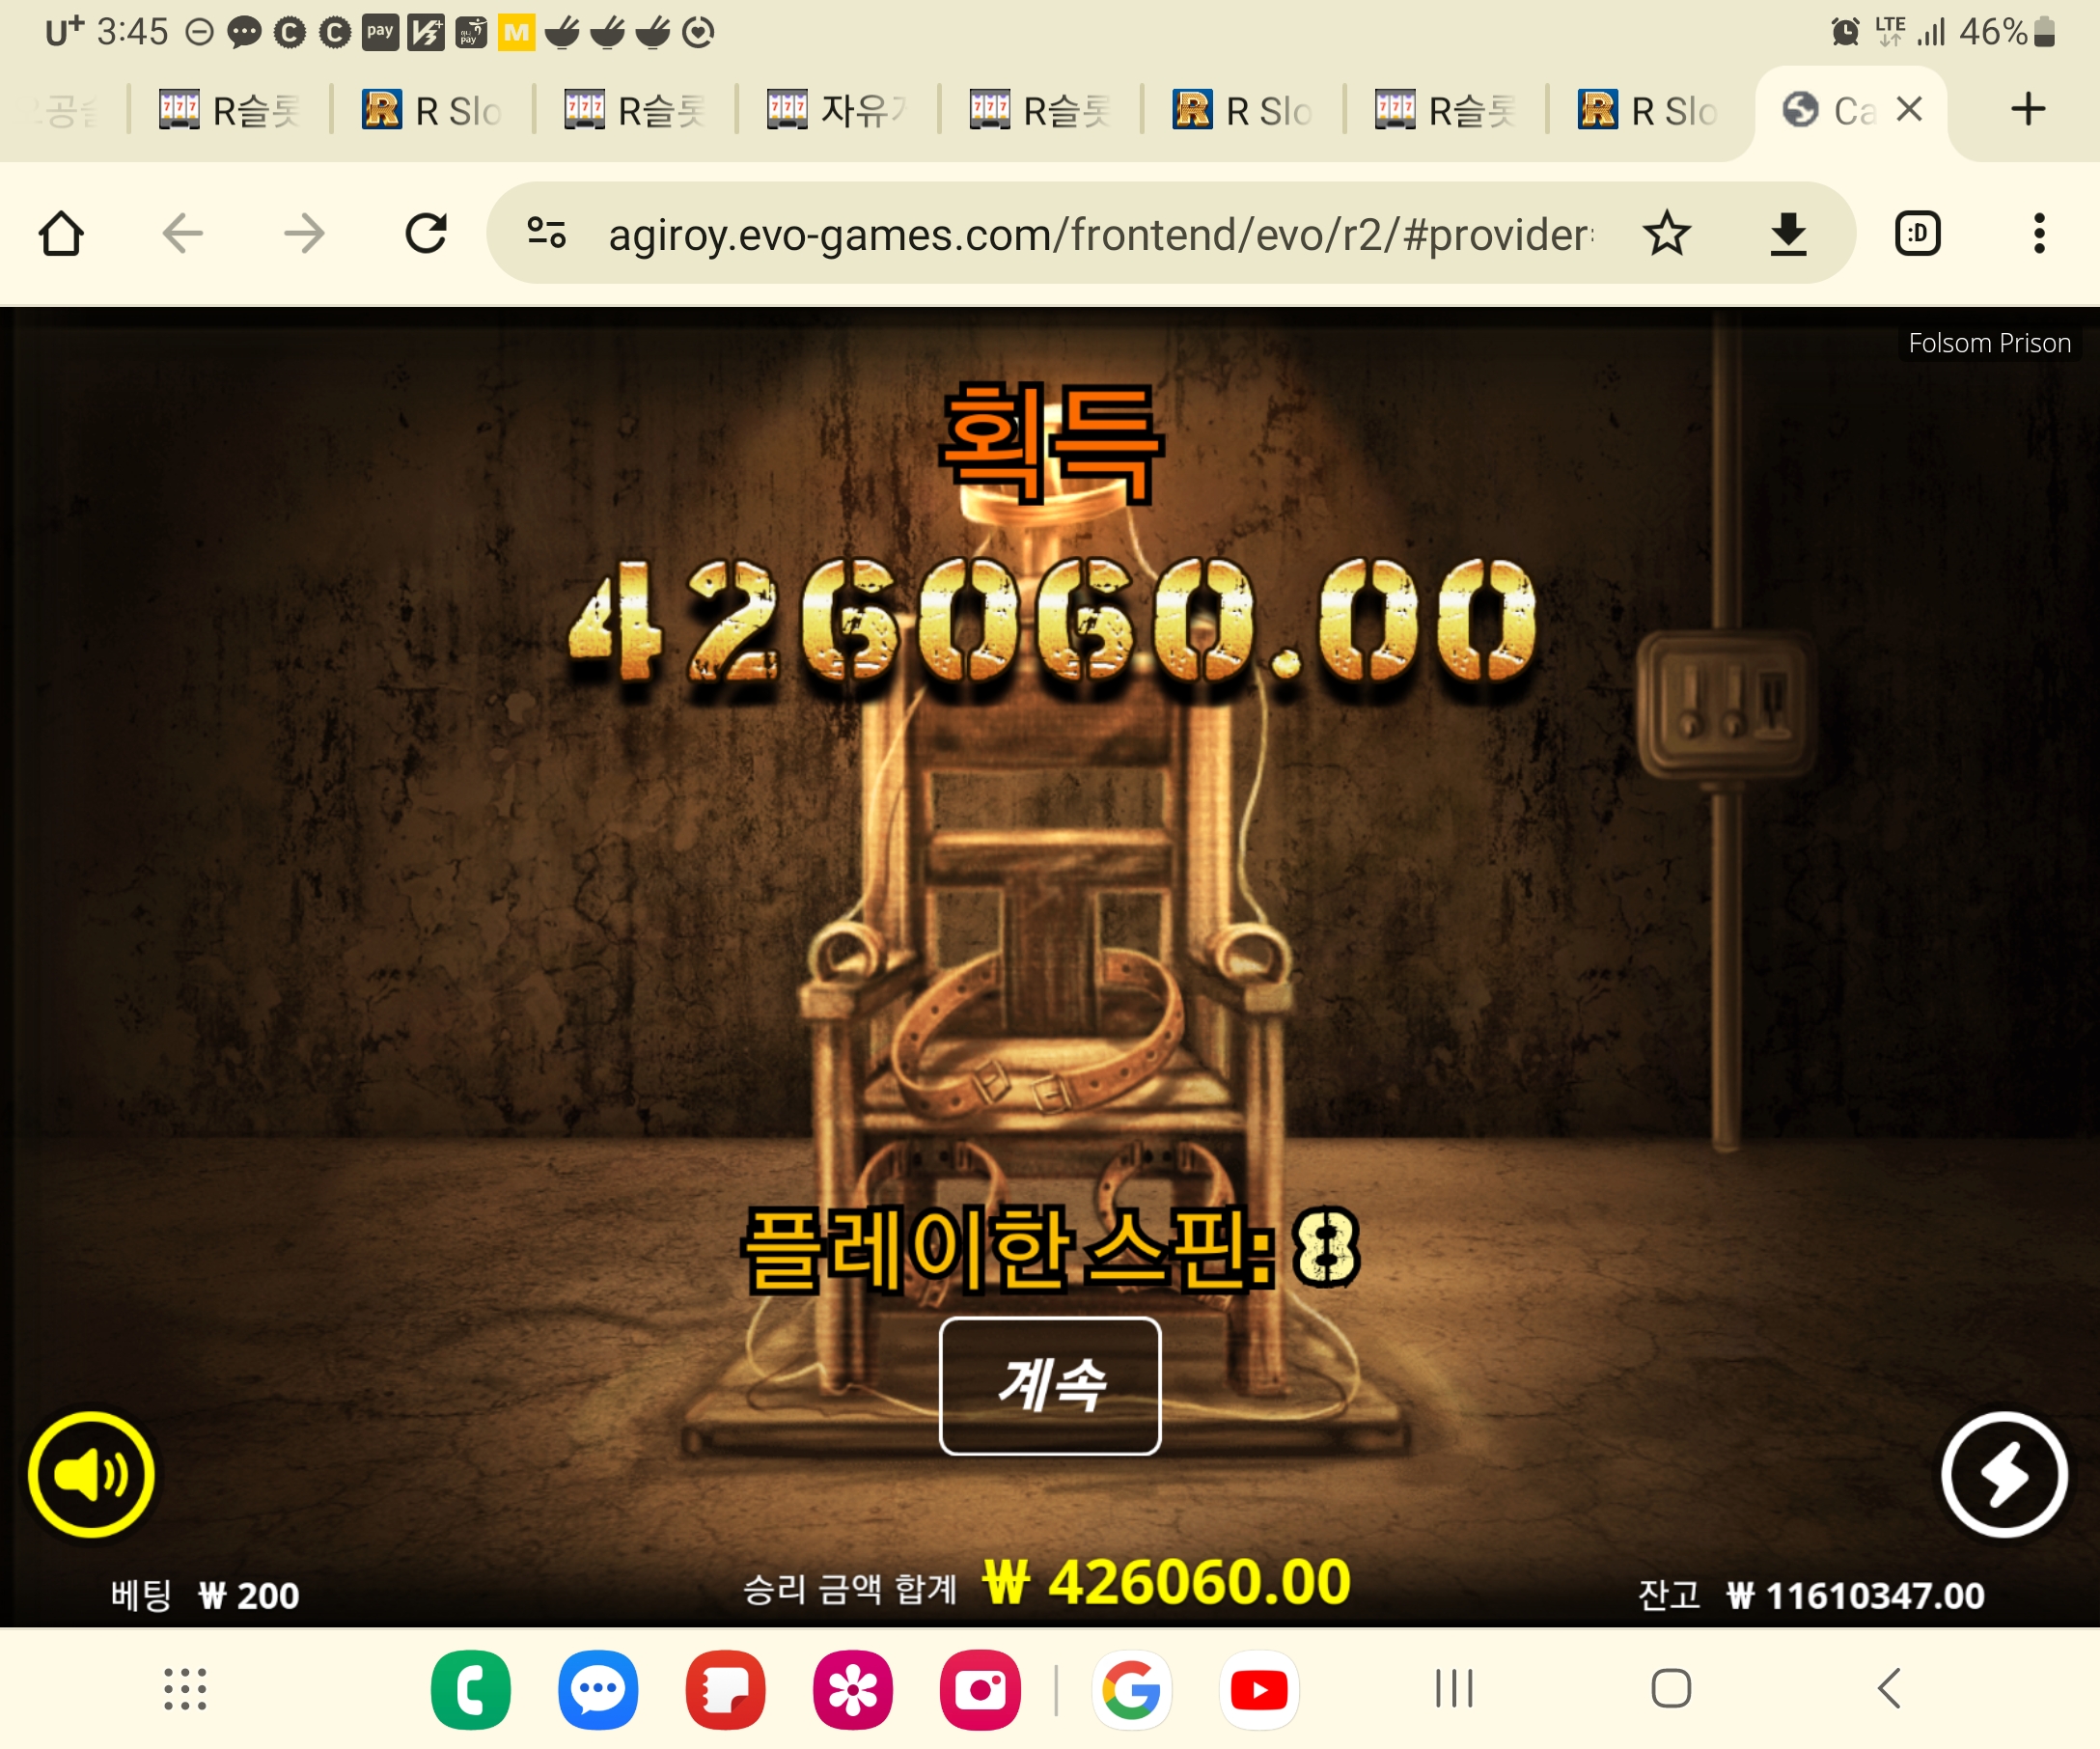Tap the do-not-disturb status icon
The width and height of the screenshot is (2100, 1749).
(x=199, y=32)
